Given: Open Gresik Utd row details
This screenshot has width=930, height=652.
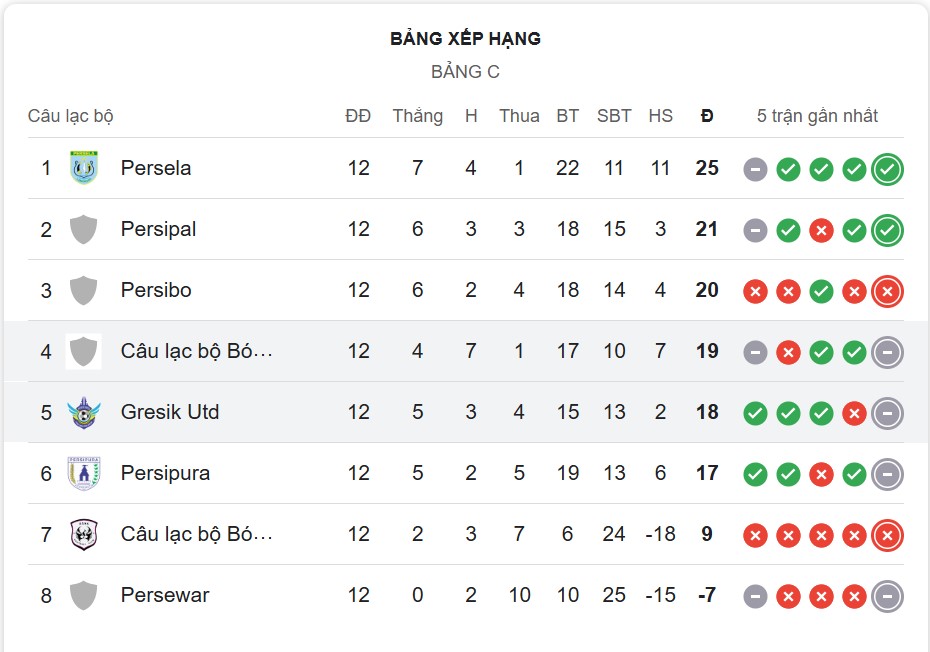Looking at the screenshot, I should click(170, 412).
